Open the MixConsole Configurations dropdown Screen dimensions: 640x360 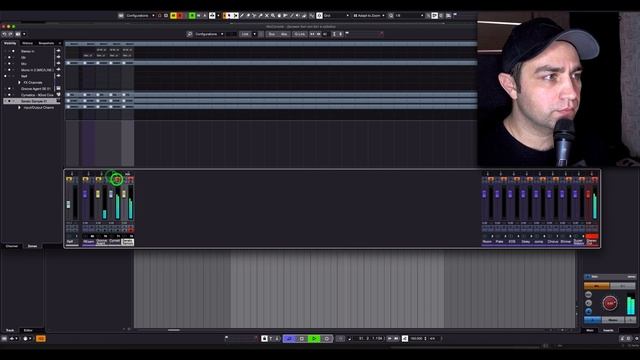209,34
